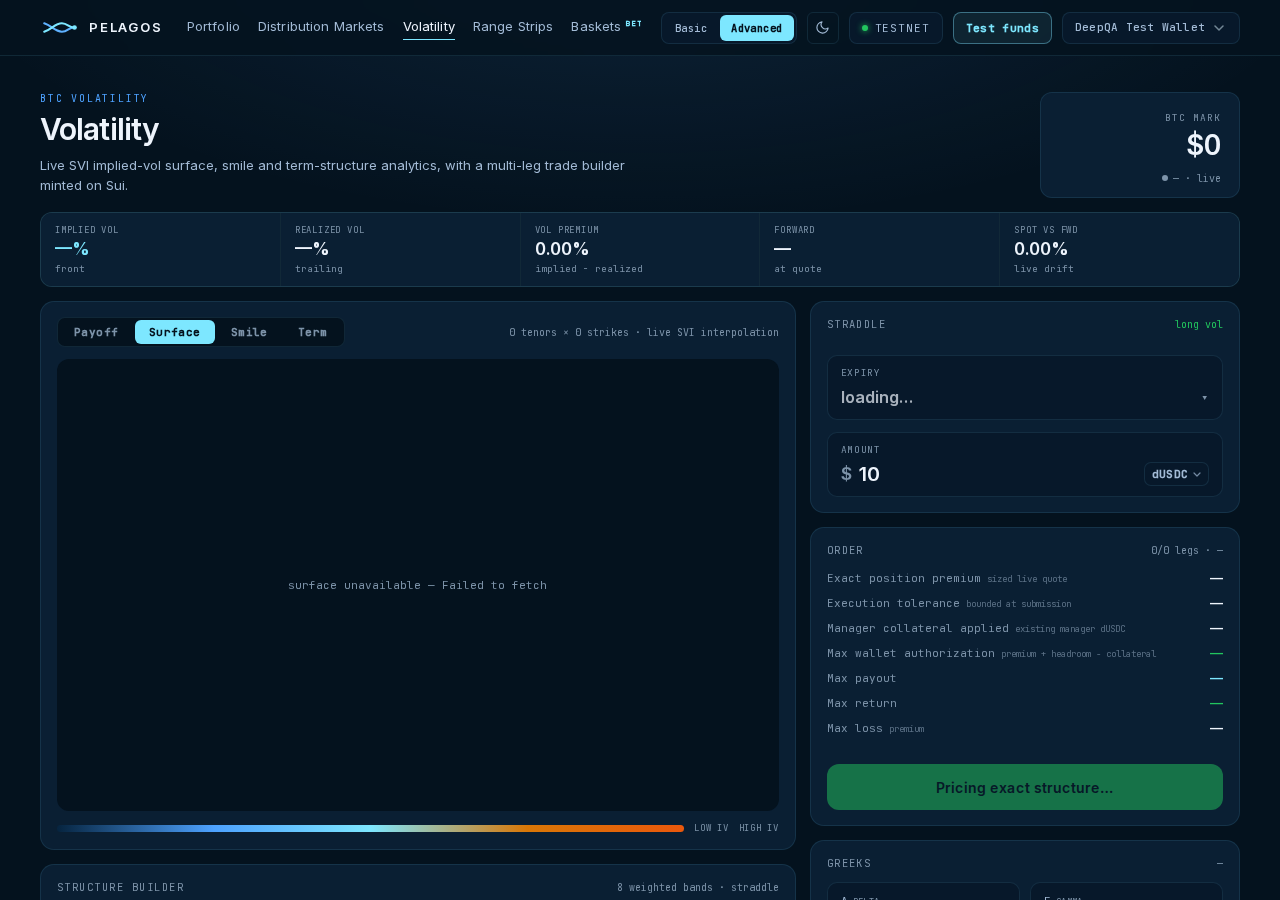
Task: Go to Distribution Markets
Action: (321, 27)
